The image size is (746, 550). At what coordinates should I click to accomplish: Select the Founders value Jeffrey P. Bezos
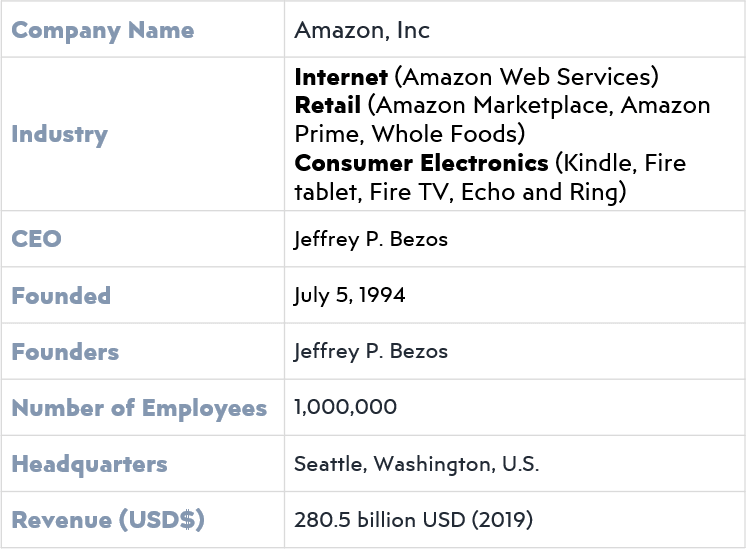371,352
